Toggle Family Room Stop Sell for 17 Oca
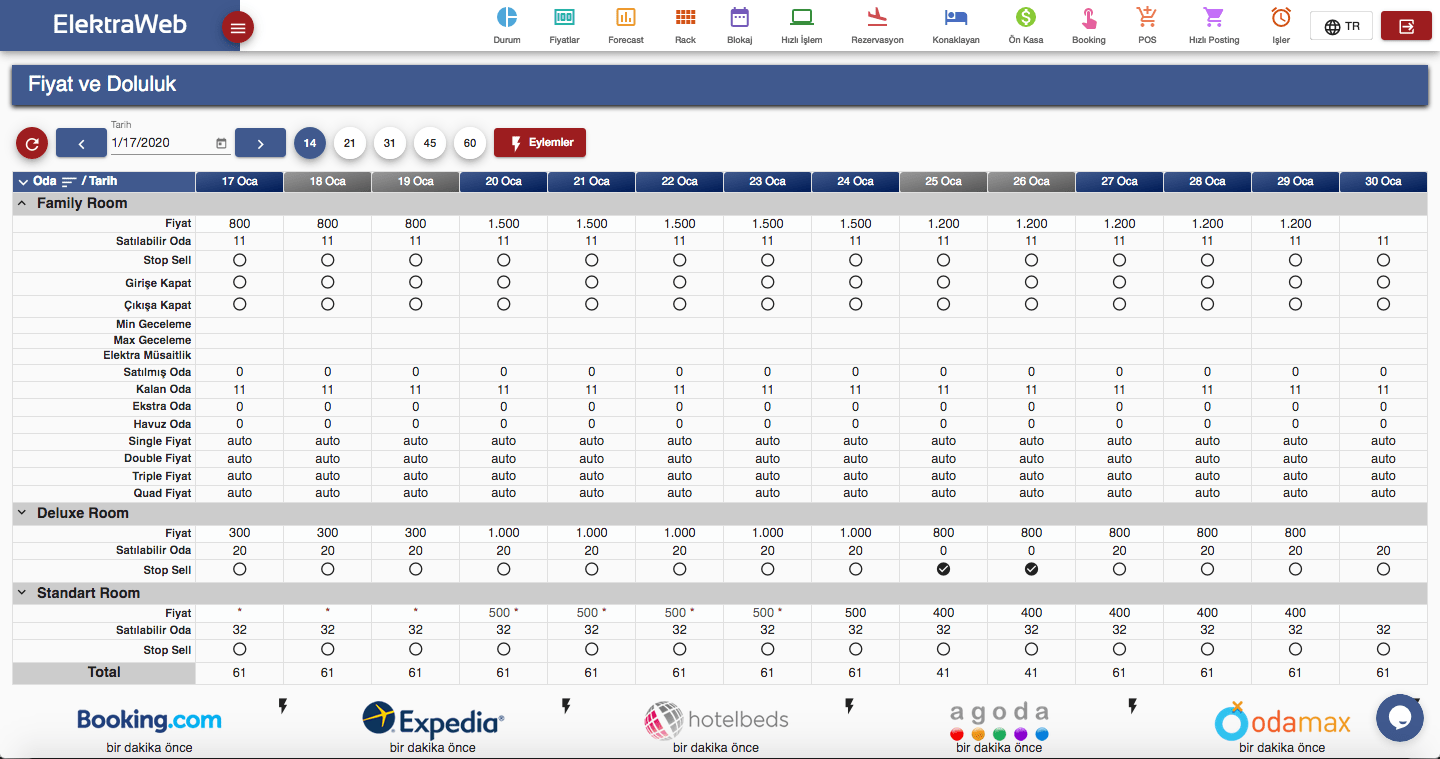 [x=239, y=260]
